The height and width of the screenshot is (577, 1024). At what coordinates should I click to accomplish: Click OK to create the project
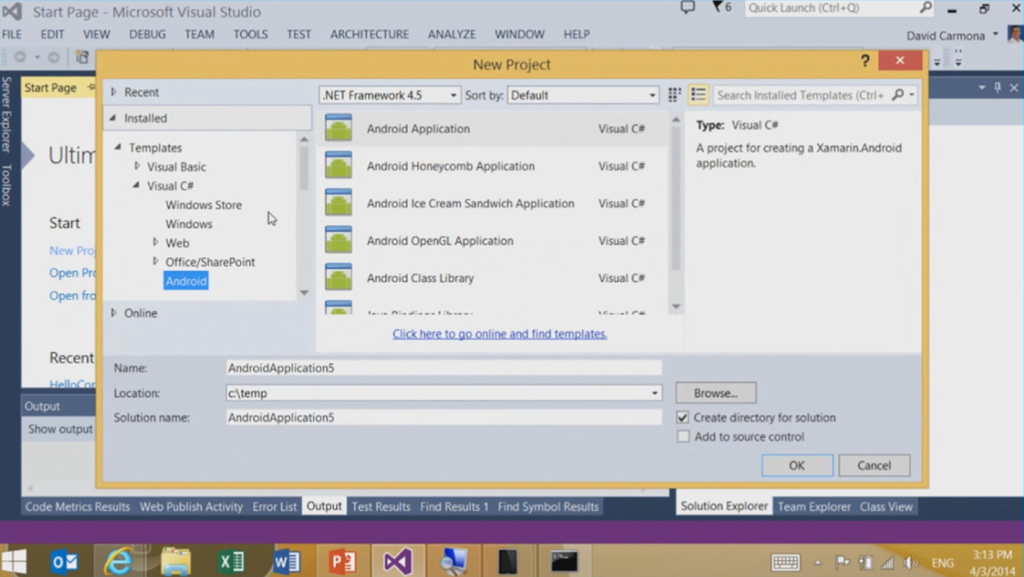[797, 465]
